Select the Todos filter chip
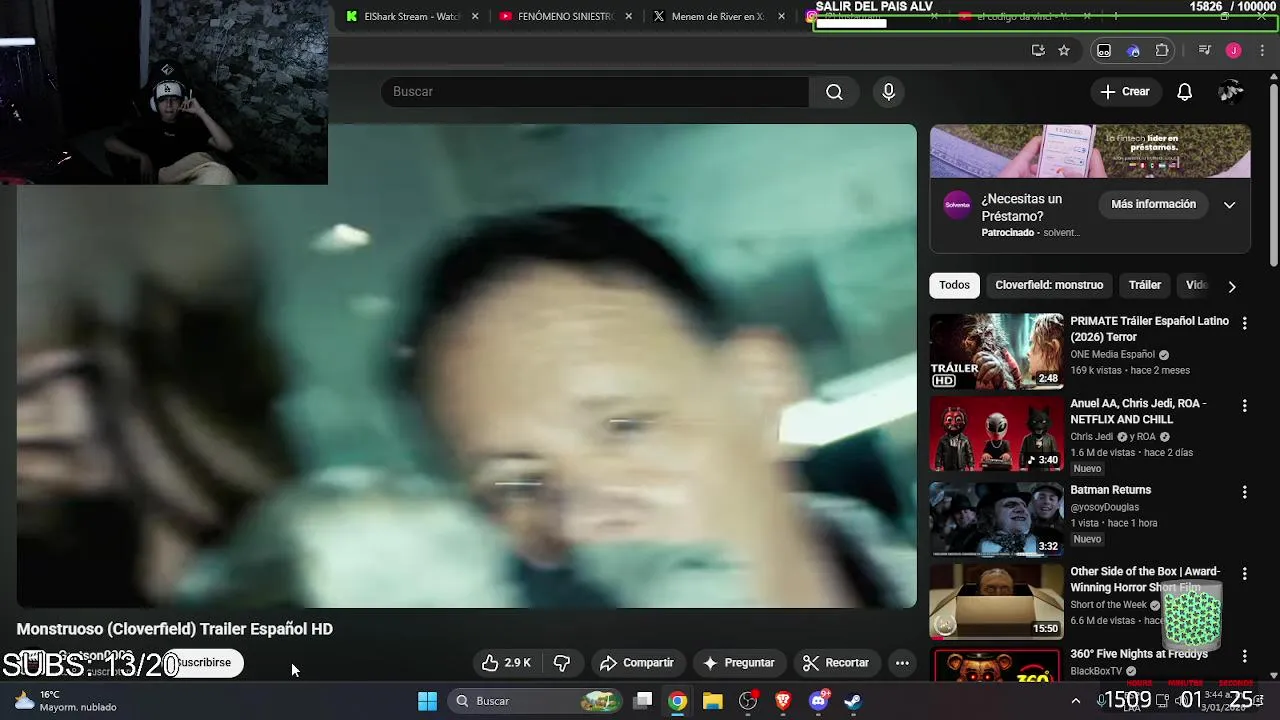The height and width of the screenshot is (720, 1280). click(954, 285)
